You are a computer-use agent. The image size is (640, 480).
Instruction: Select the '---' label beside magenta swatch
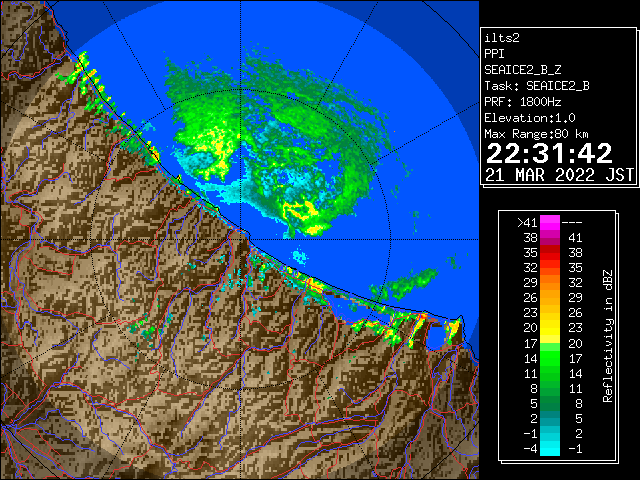point(572,223)
